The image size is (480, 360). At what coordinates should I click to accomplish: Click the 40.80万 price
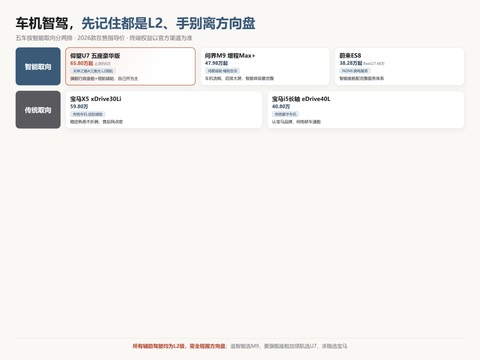tap(281, 107)
